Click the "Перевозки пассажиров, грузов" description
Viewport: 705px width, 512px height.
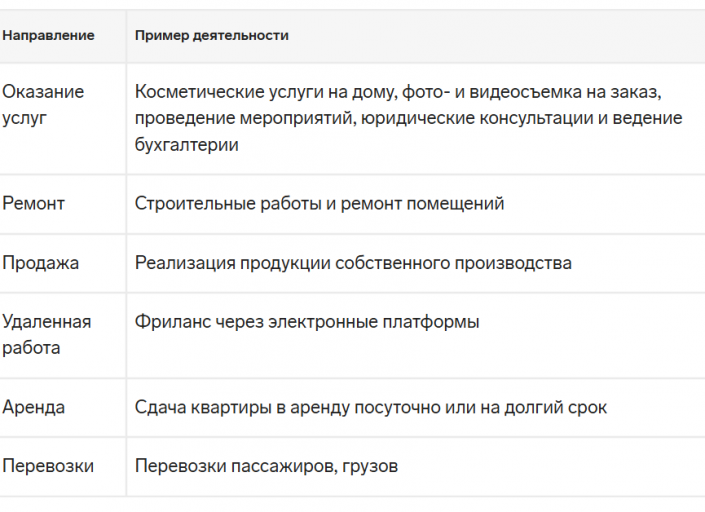[x=266, y=466]
